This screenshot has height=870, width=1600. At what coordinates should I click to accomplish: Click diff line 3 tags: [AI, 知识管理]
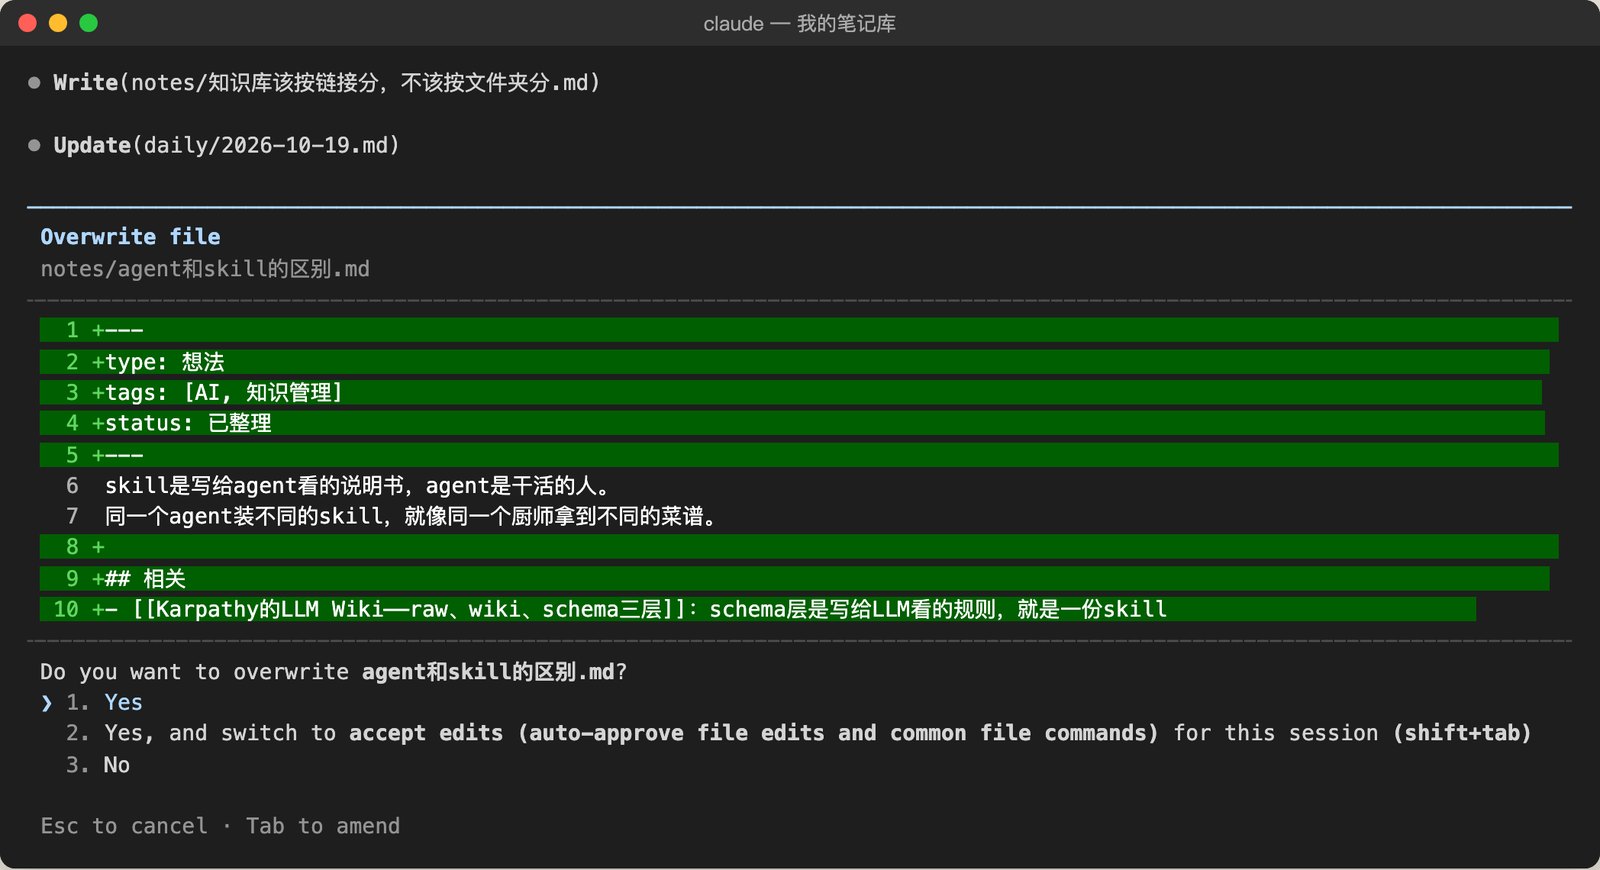click(791, 393)
